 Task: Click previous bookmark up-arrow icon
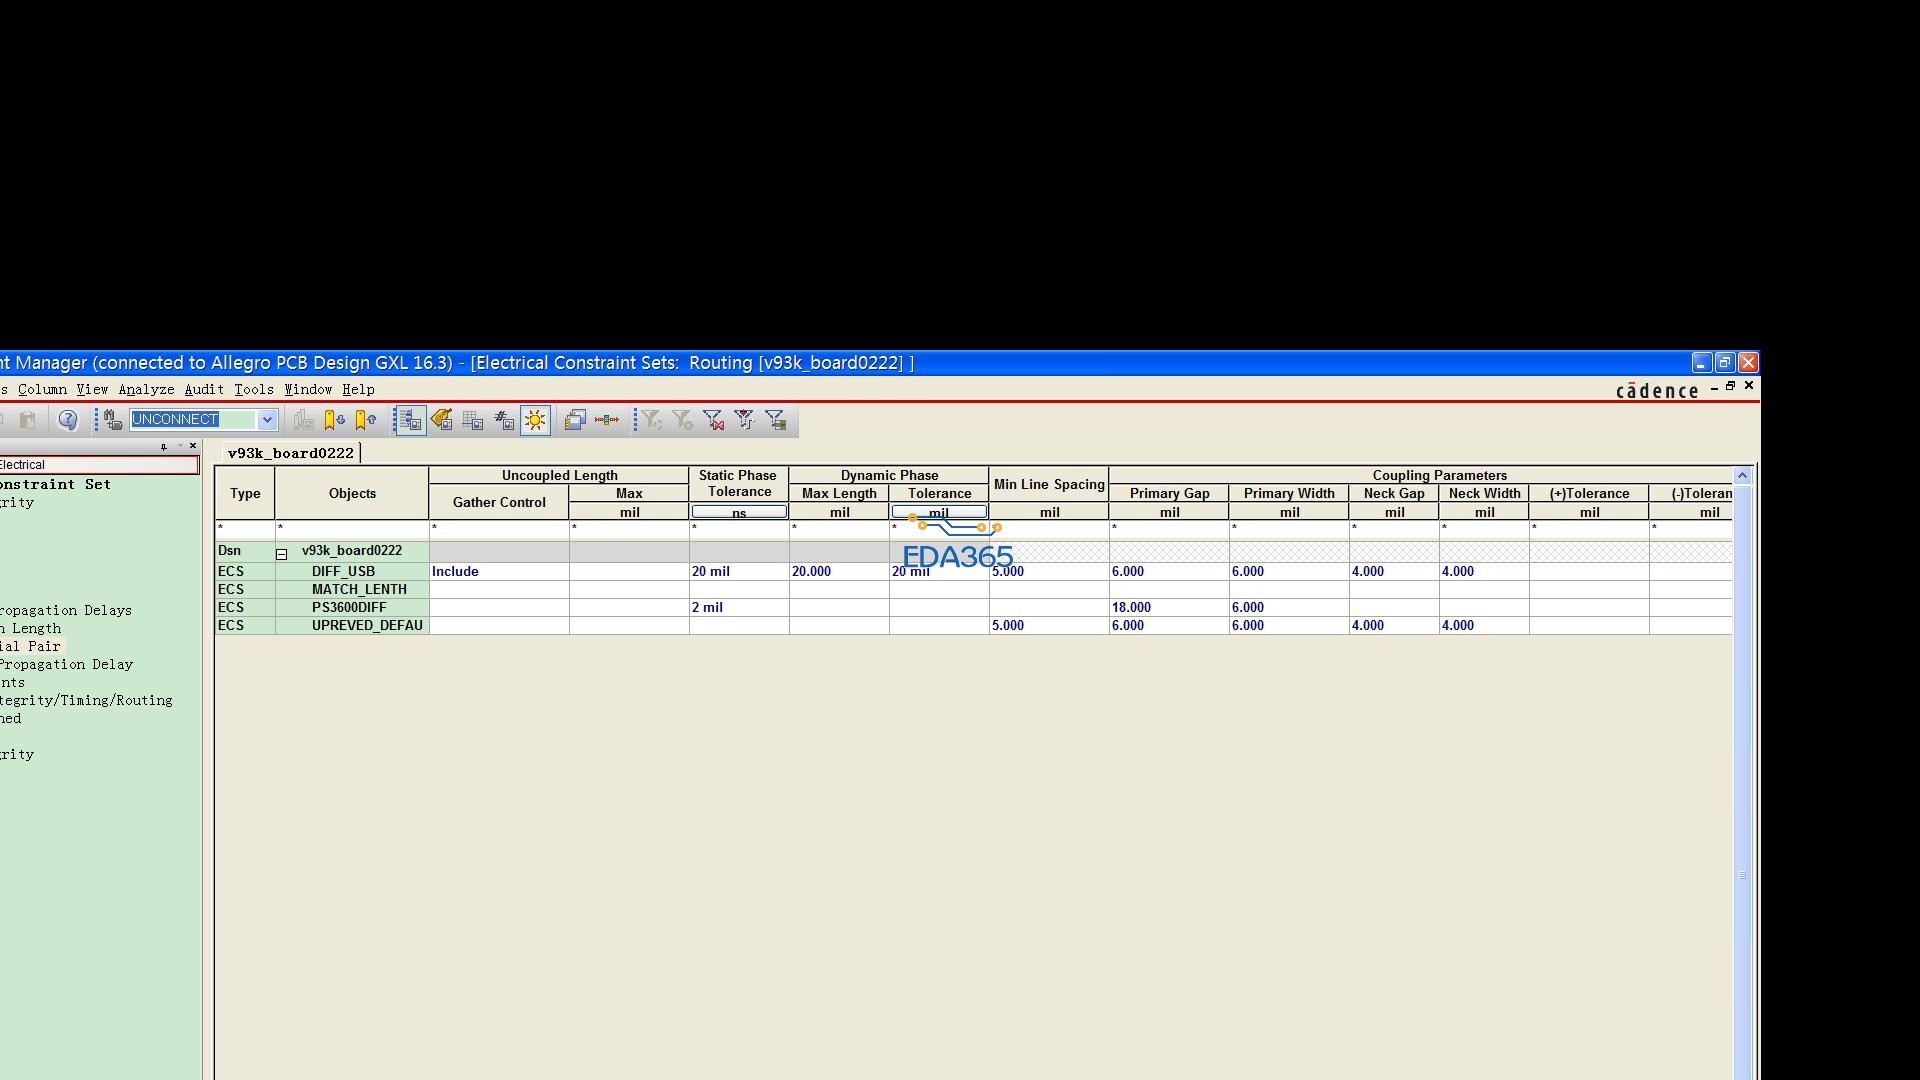click(x=366, y=420)
